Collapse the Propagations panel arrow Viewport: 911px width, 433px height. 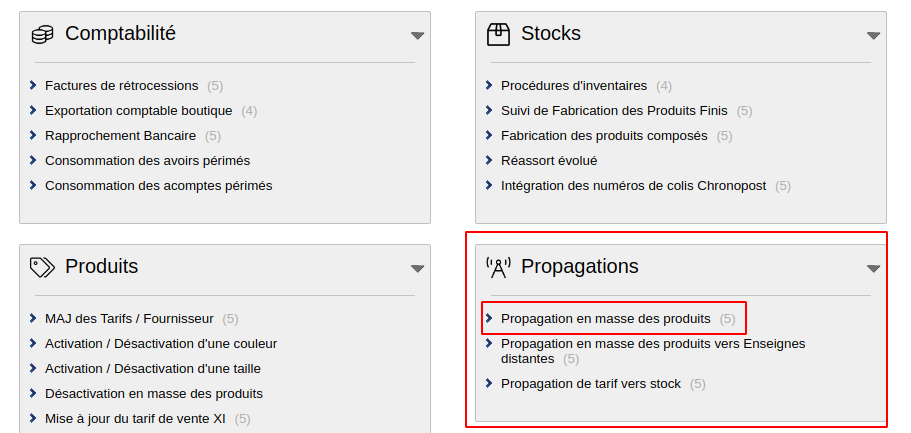click(x=873, y=269)
